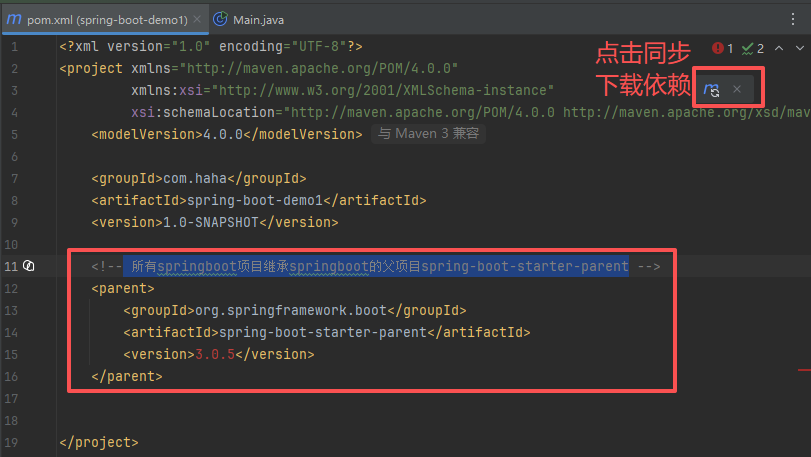
Task: Open the pom.xml (spring-boot-demo1) tab
Action: click(x=107, y=20)
